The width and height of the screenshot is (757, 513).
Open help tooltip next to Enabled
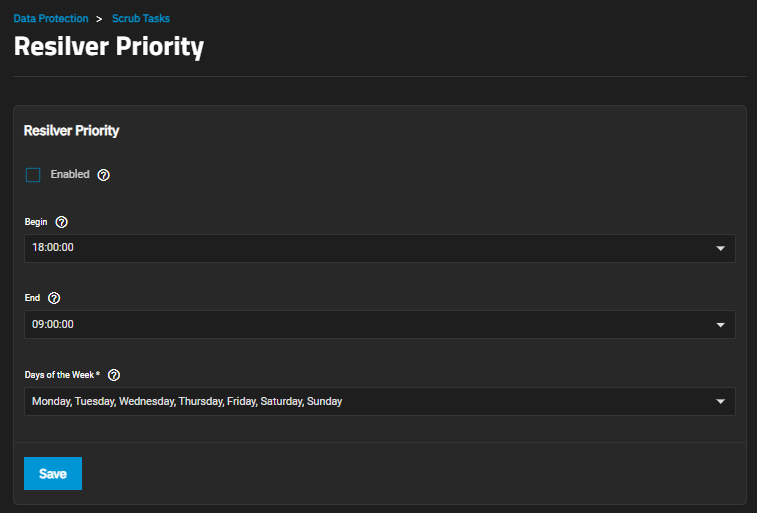(x=104, y=175)
